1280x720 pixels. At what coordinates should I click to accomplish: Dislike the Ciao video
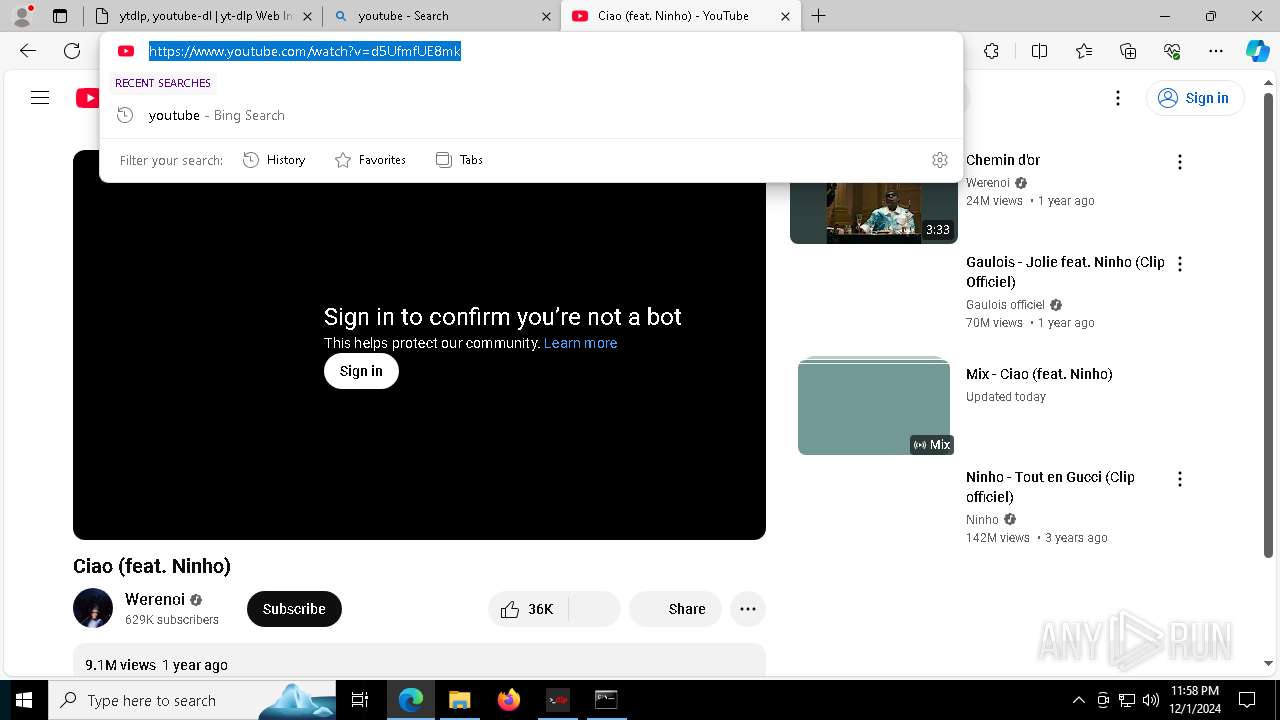pos(595,609)
